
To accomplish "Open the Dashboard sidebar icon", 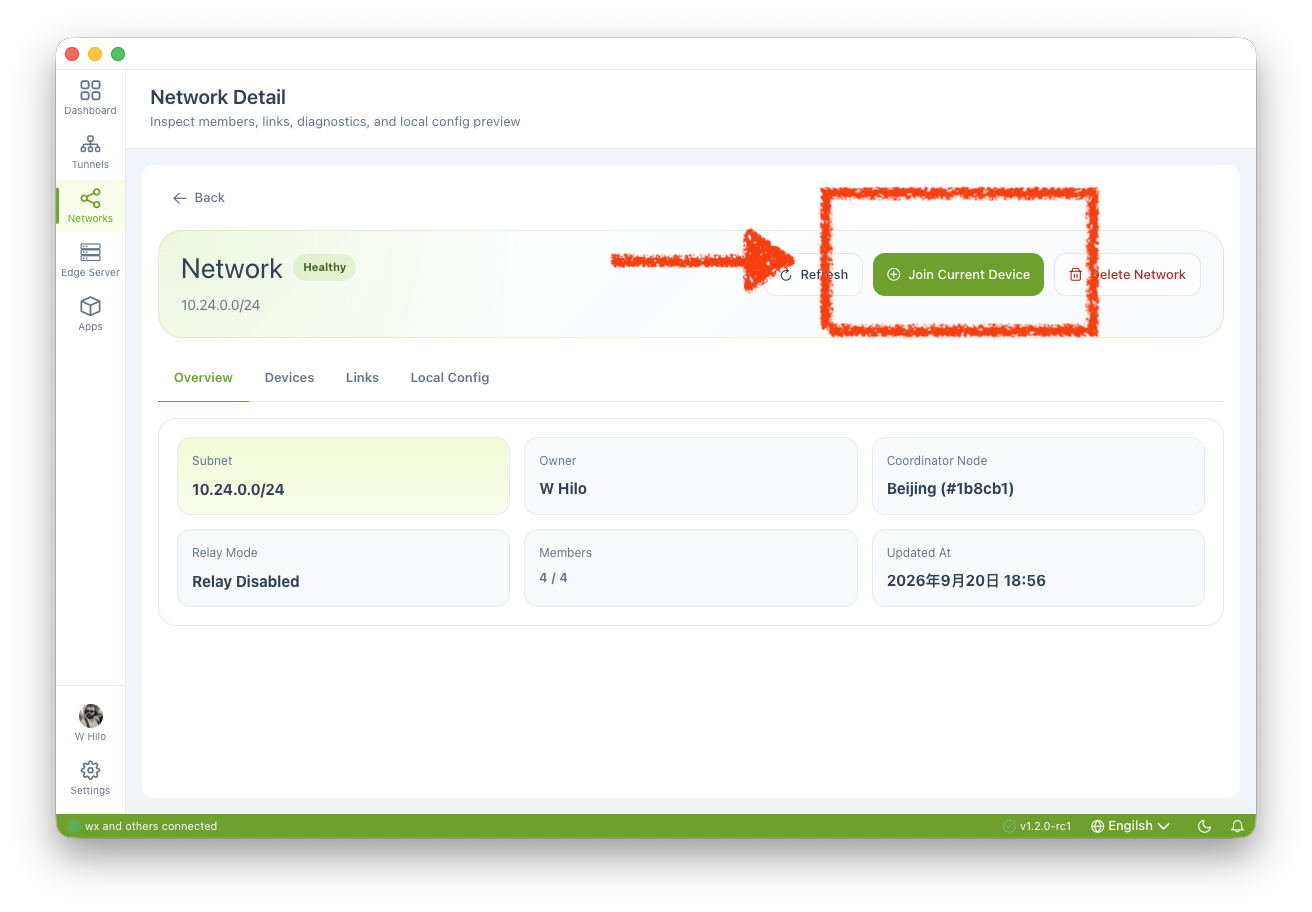I will (90, 98).
